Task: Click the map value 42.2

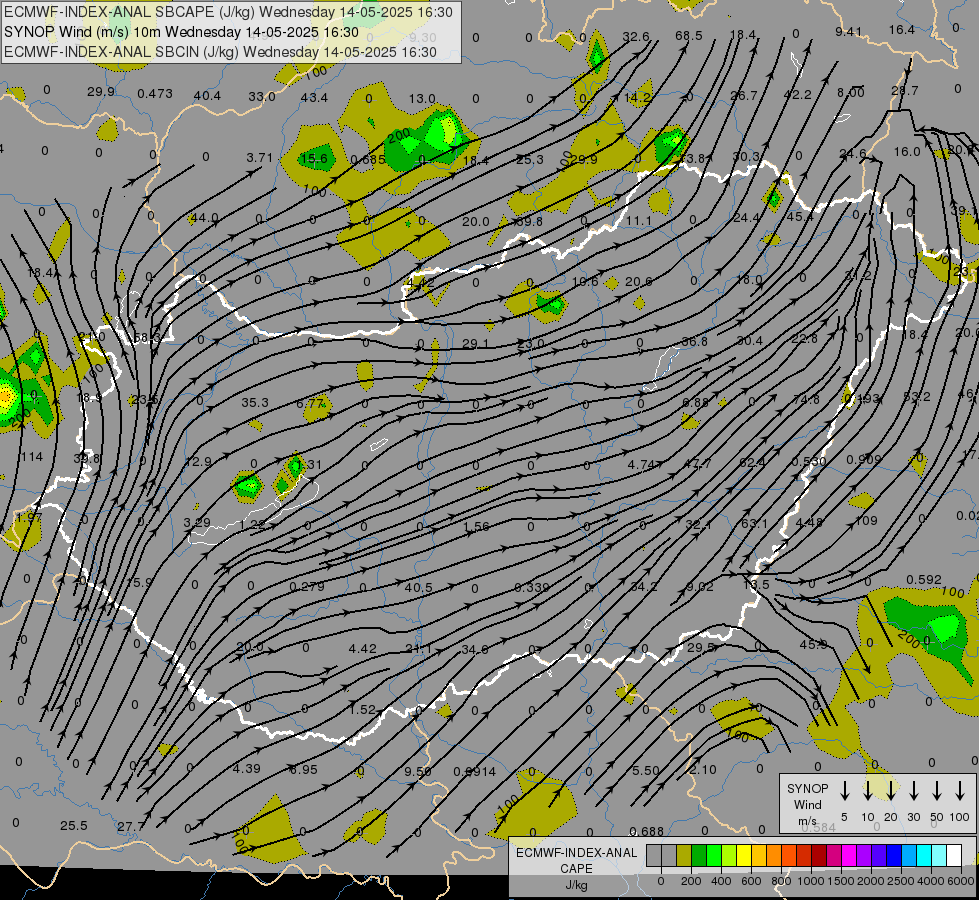Action: 797,94
